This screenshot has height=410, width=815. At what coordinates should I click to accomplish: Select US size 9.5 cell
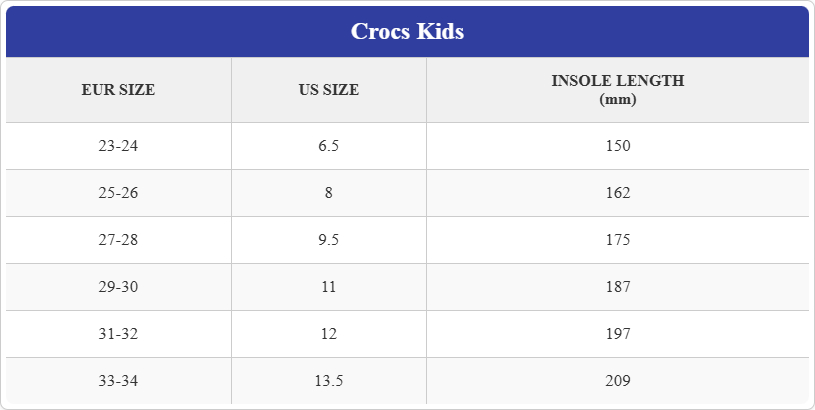(328, 240)
